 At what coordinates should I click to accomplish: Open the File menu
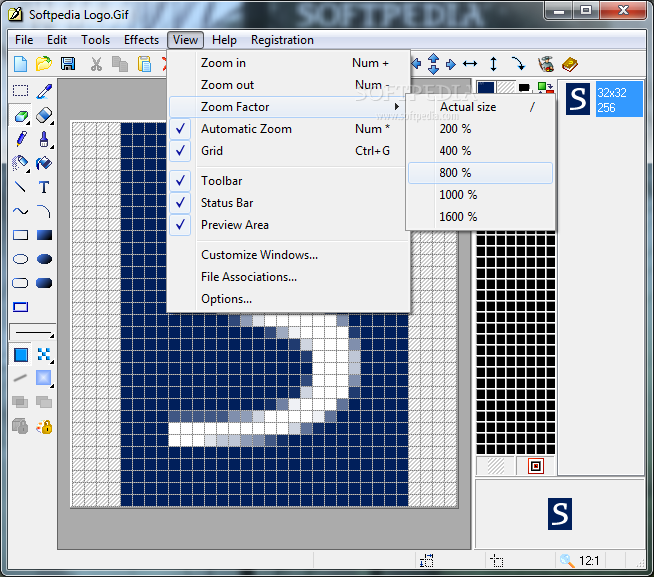tap(24, 40)
